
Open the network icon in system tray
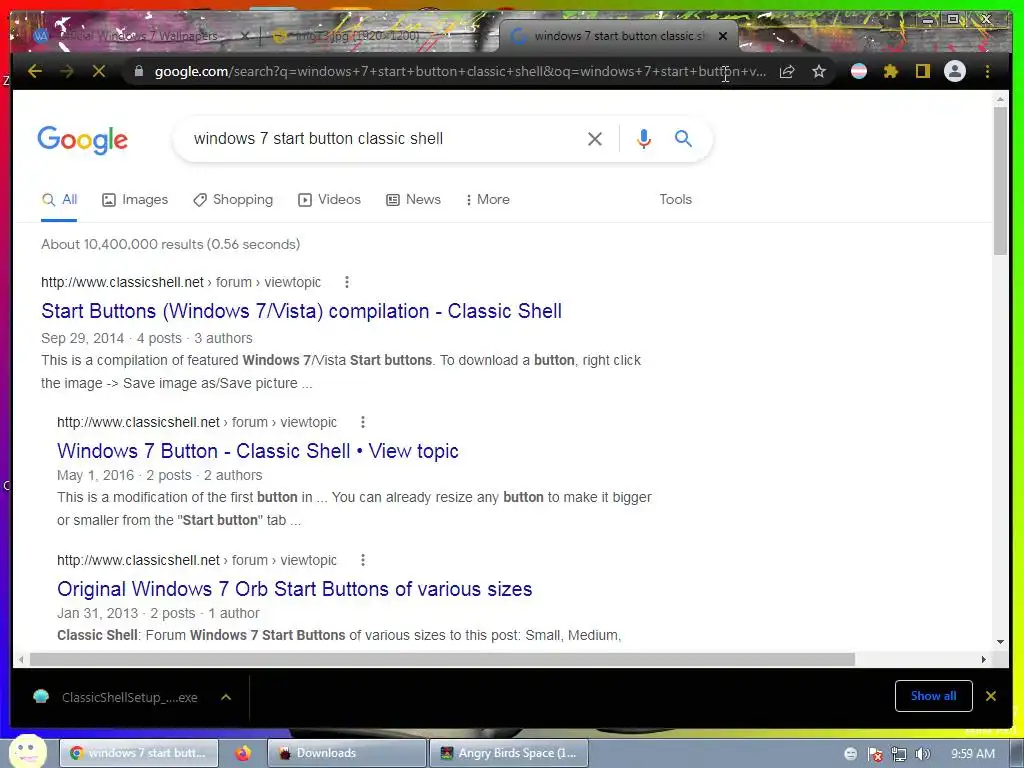[899, 754]
